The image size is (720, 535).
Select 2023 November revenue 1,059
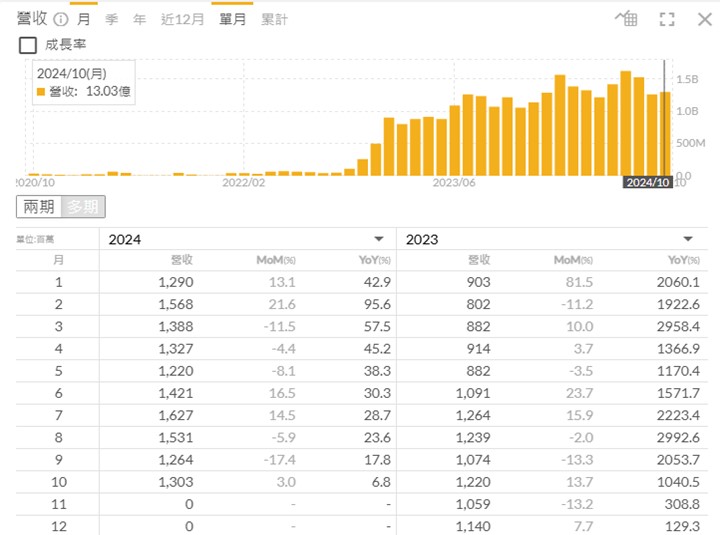tap(473, 504)
